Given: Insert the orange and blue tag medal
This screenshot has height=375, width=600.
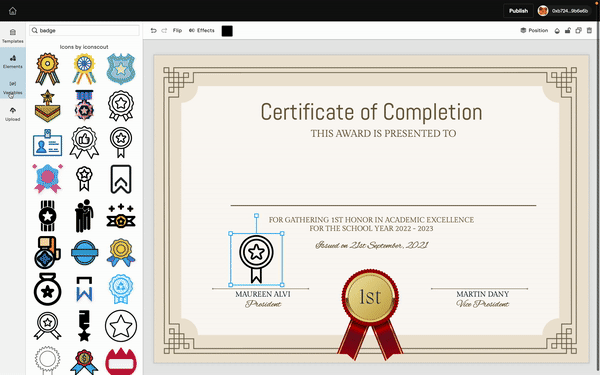Looking at the screenshot, I should pyautogui.click(x=47, y=253).
